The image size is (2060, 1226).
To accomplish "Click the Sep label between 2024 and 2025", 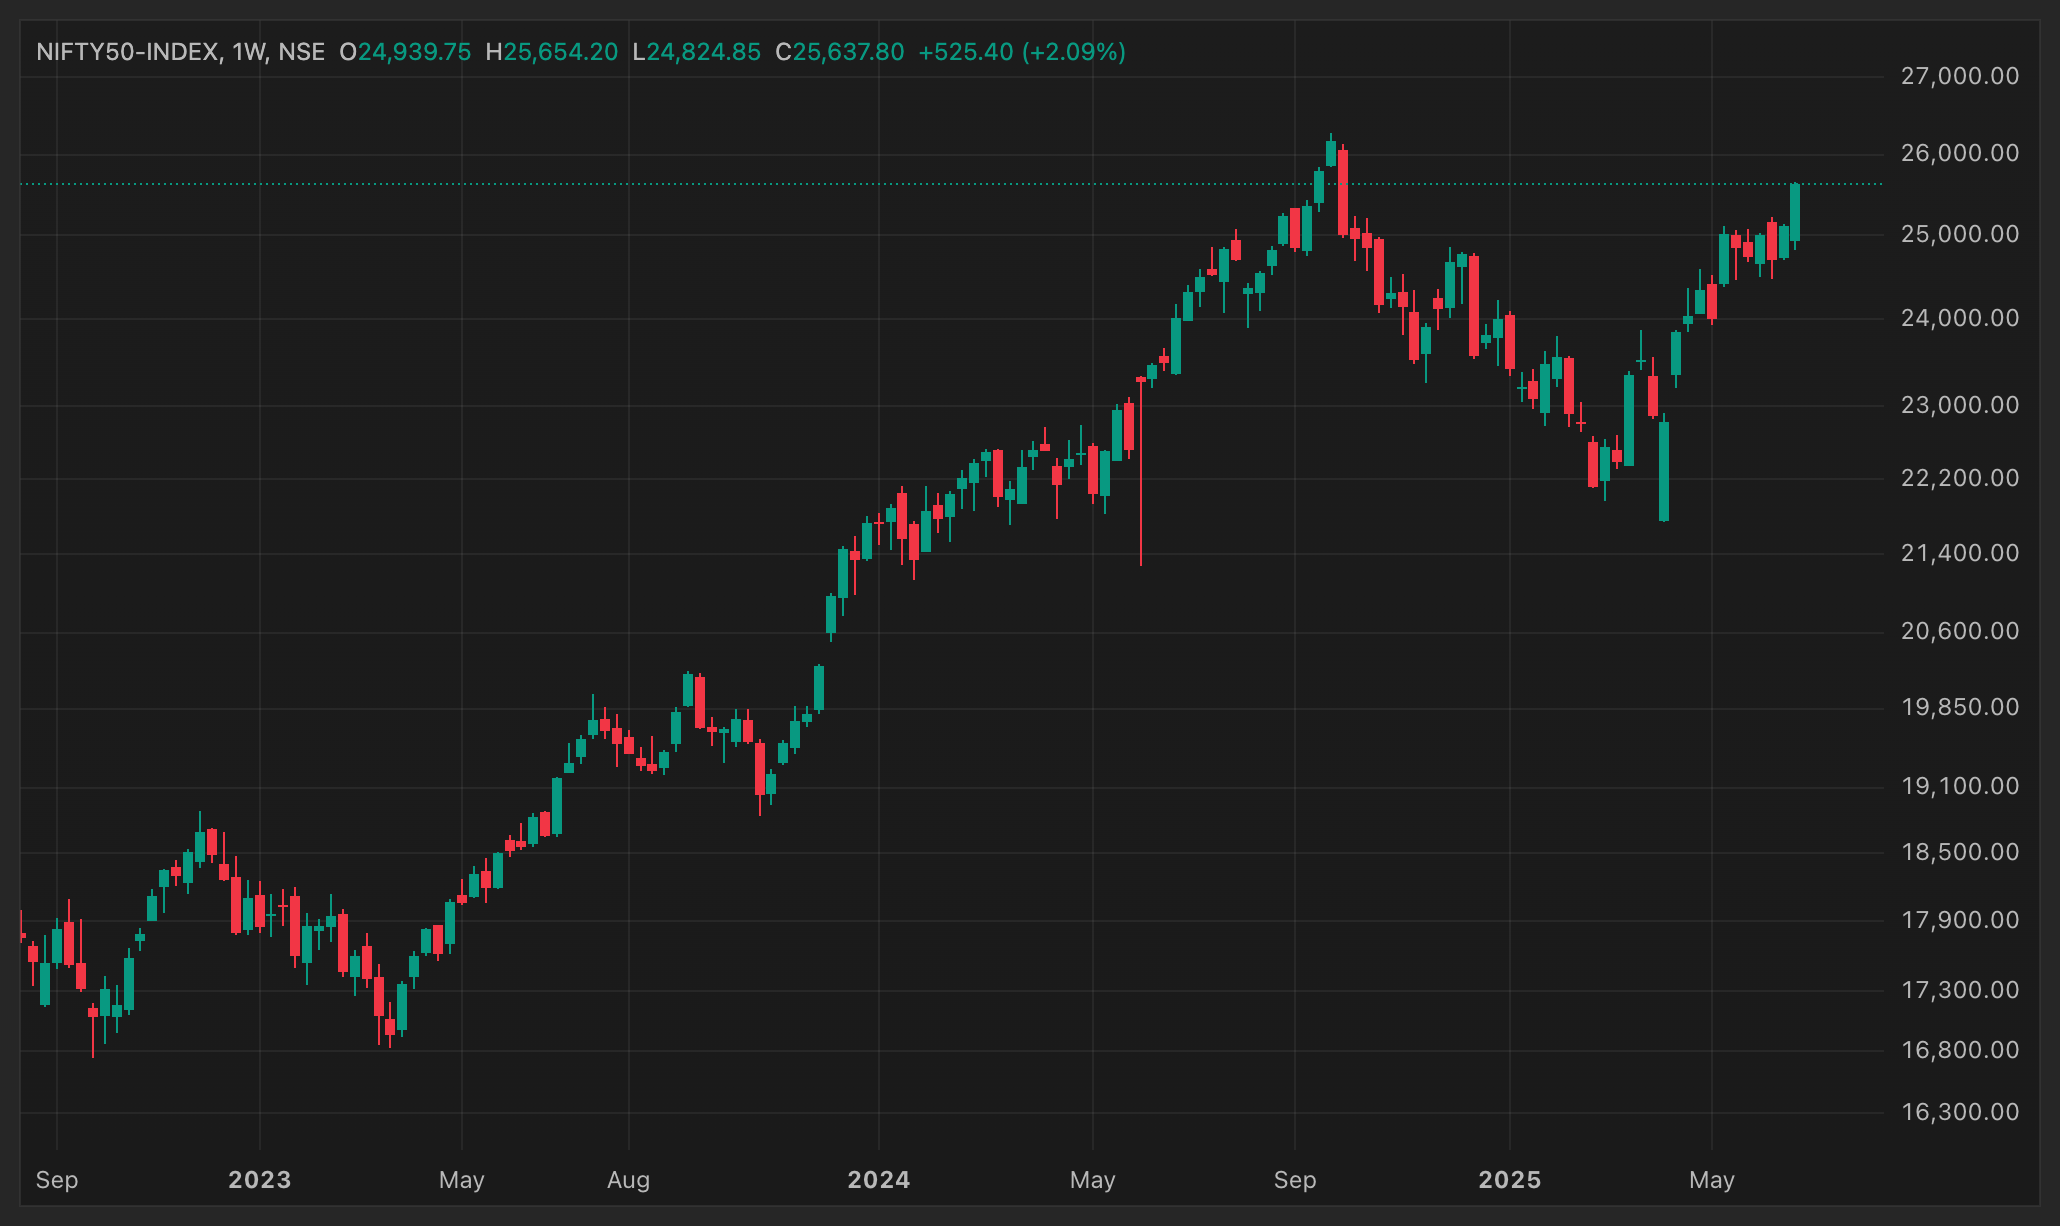I will [x=1295, y=1180].
